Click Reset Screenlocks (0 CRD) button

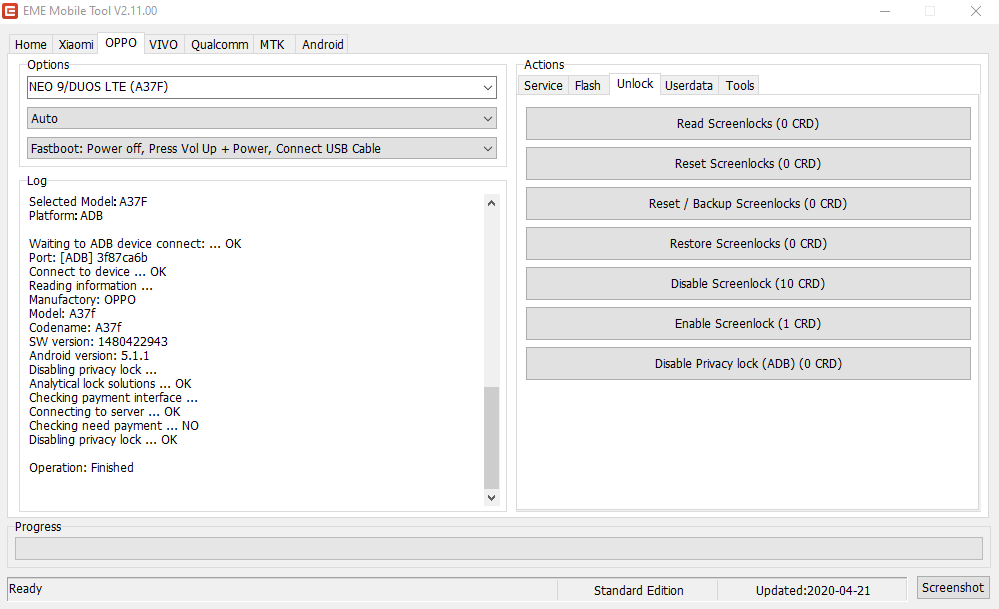click(748, 164)
